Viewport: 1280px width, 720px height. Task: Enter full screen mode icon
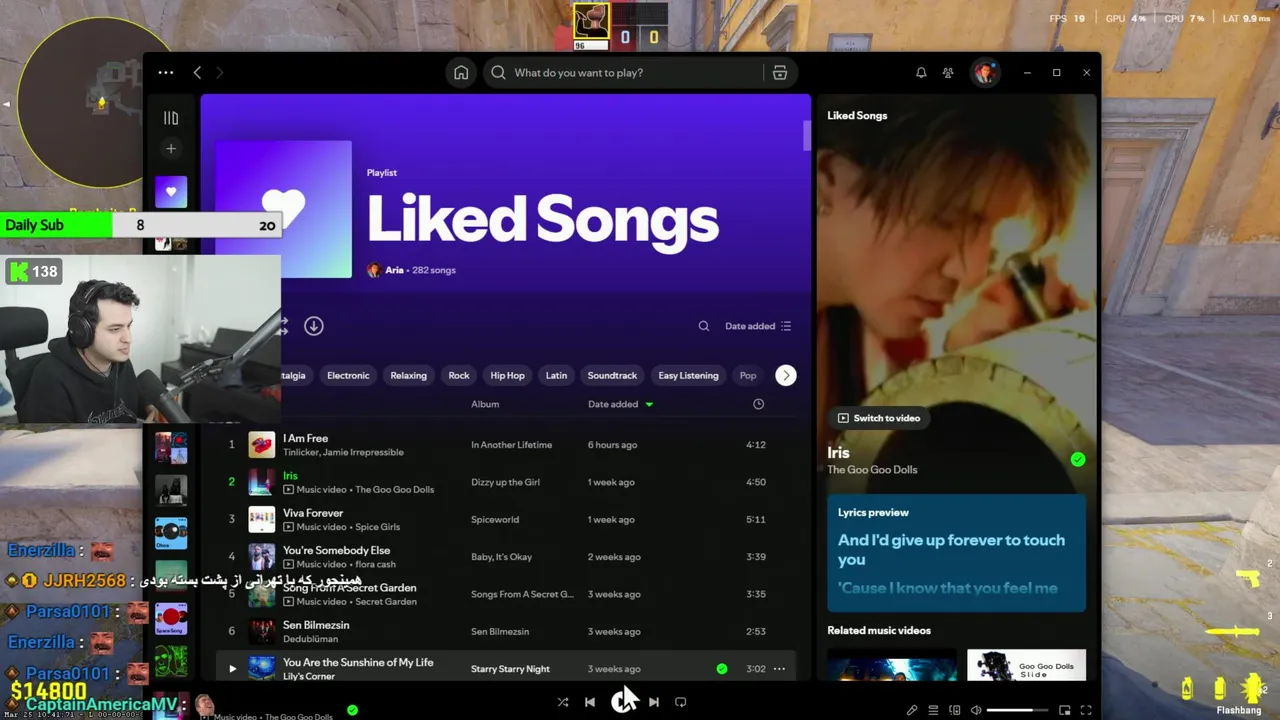tap(1086, 710)
